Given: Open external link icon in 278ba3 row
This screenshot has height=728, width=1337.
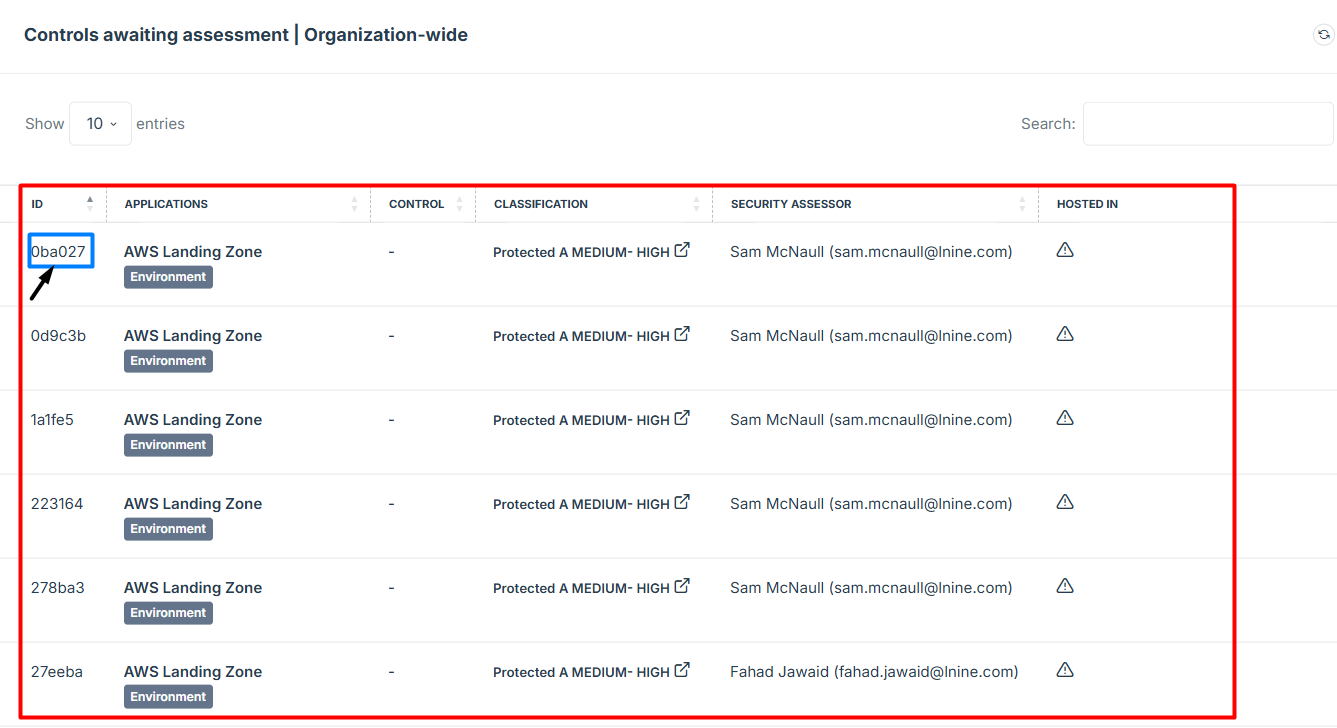Looking at the screenshot, I should coord(682,586).
